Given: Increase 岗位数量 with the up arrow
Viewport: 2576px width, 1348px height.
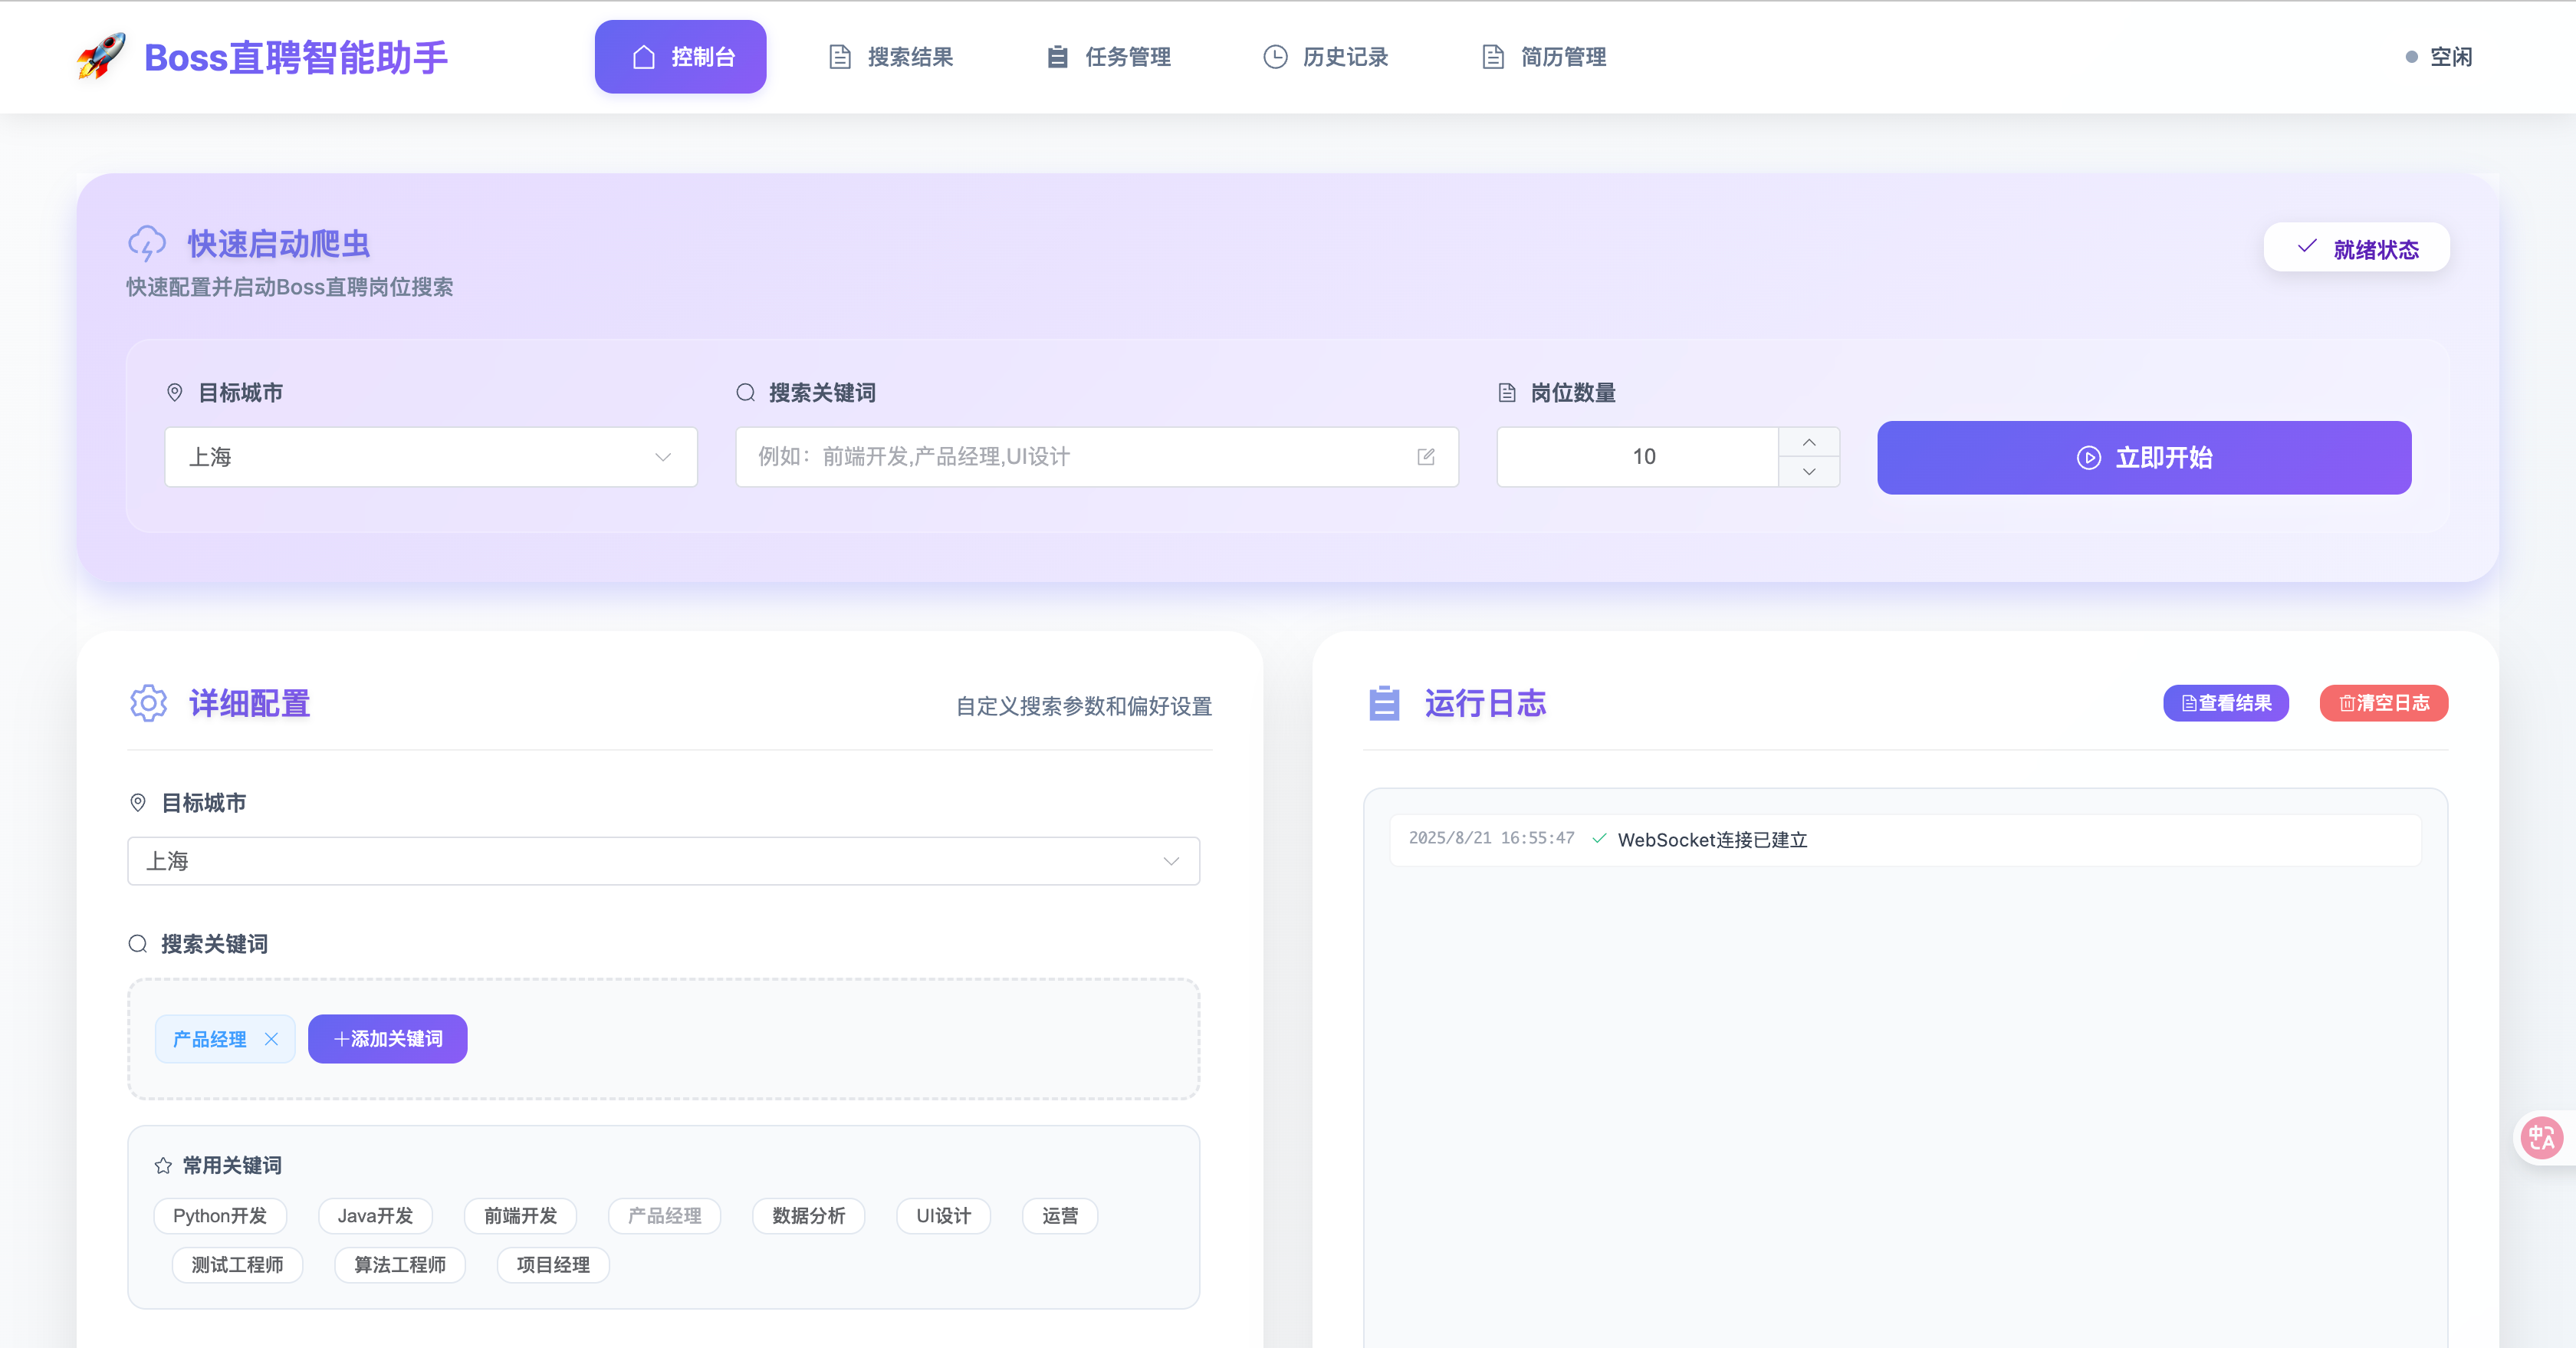Looking at the screenshot, I should tap(1809, 442).
